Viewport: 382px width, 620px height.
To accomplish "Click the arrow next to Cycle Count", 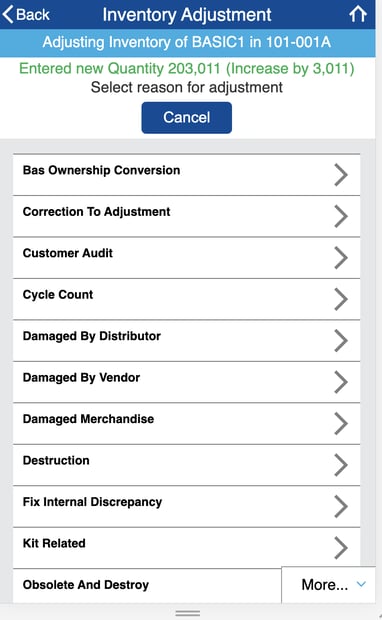I will pyautogui.click(x=341, y=299).
